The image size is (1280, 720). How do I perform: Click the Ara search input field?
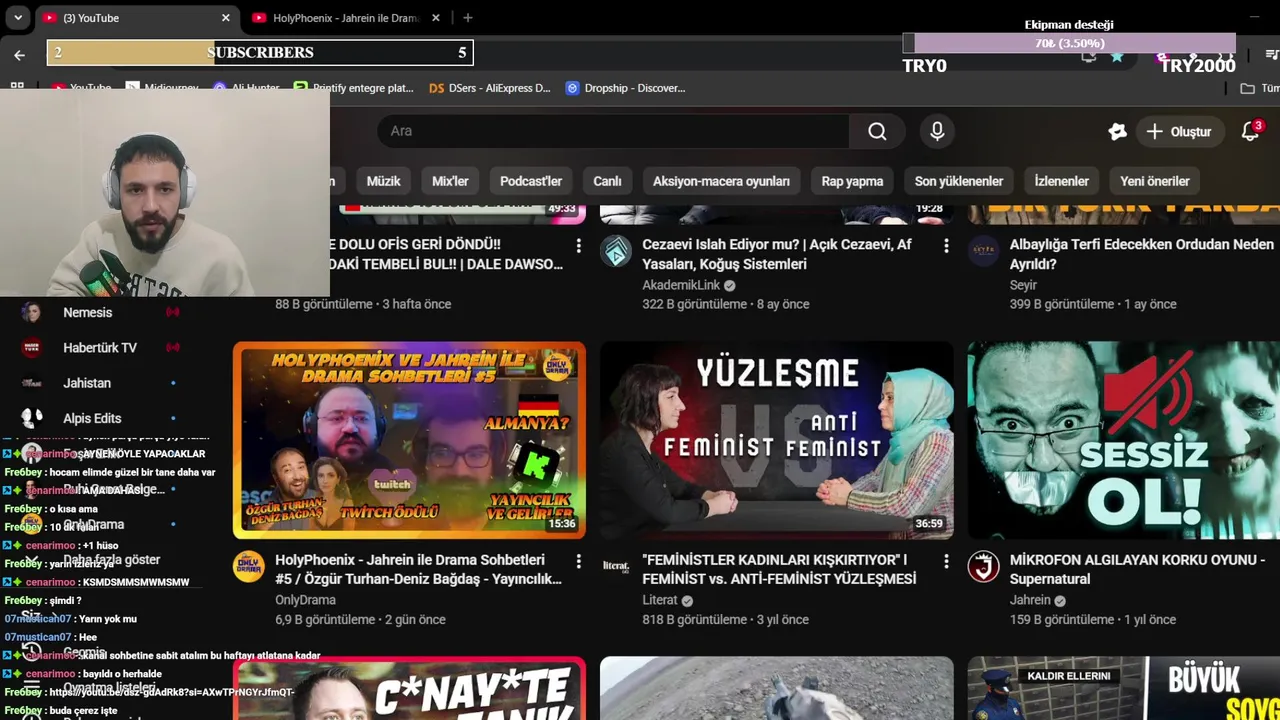tap(613, 131)
